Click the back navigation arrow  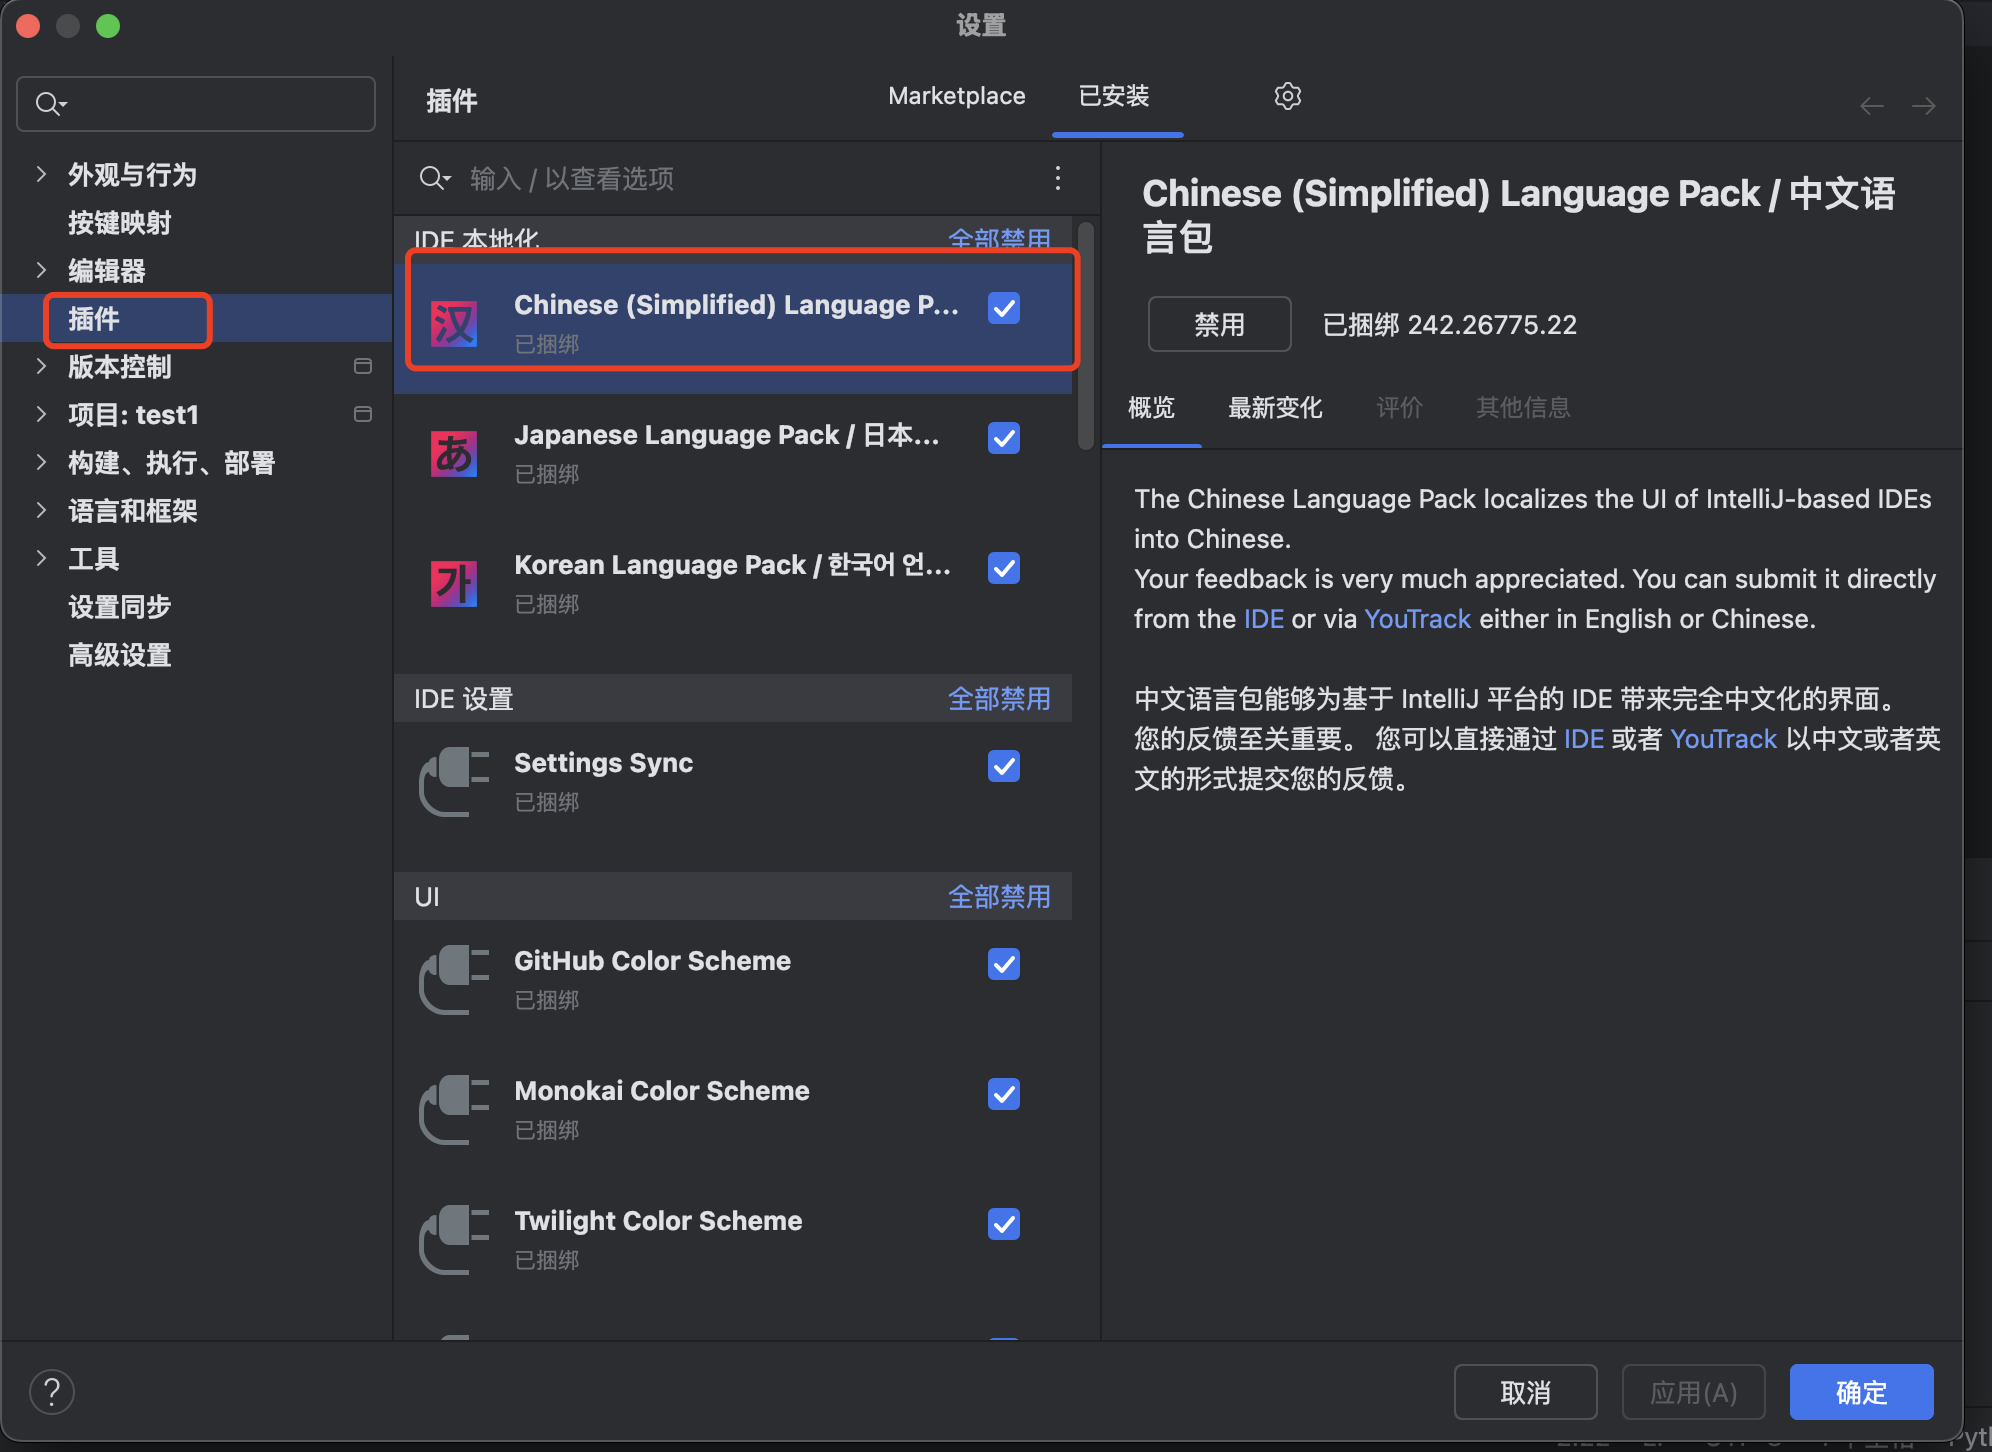coord(1871,106)
